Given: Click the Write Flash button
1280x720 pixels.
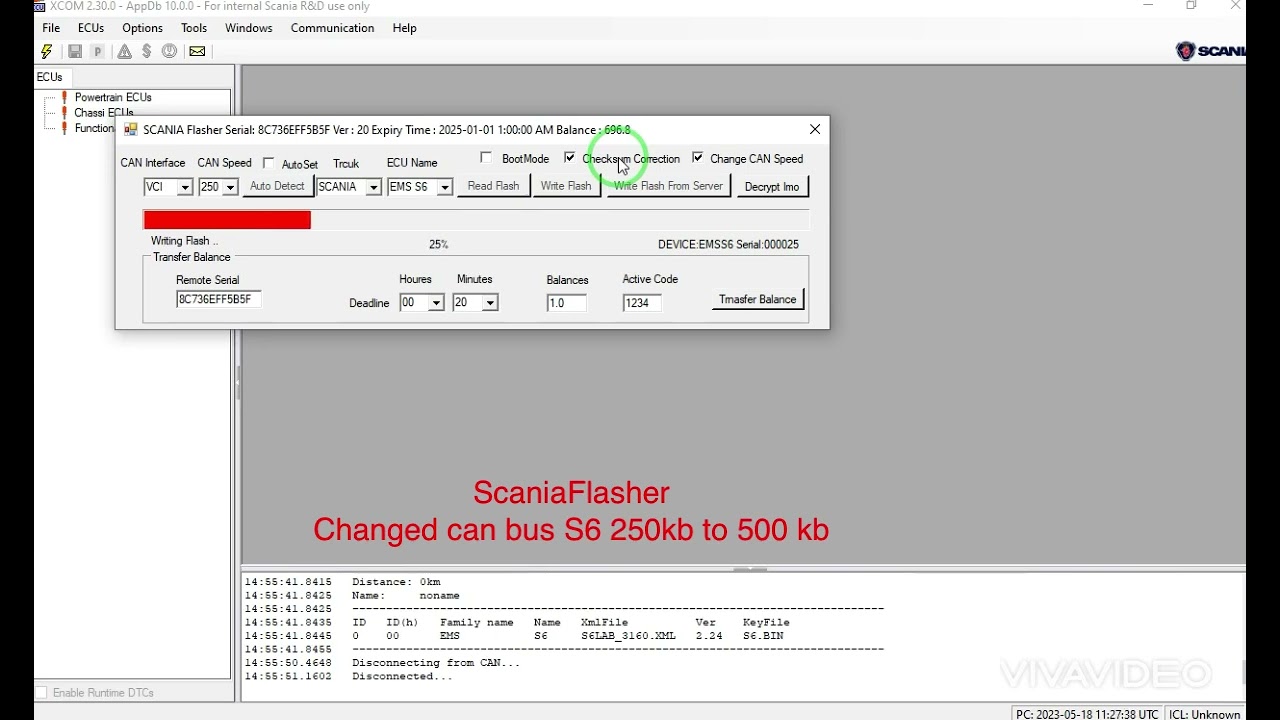Looking at the screenshot, I should [566, 186].
